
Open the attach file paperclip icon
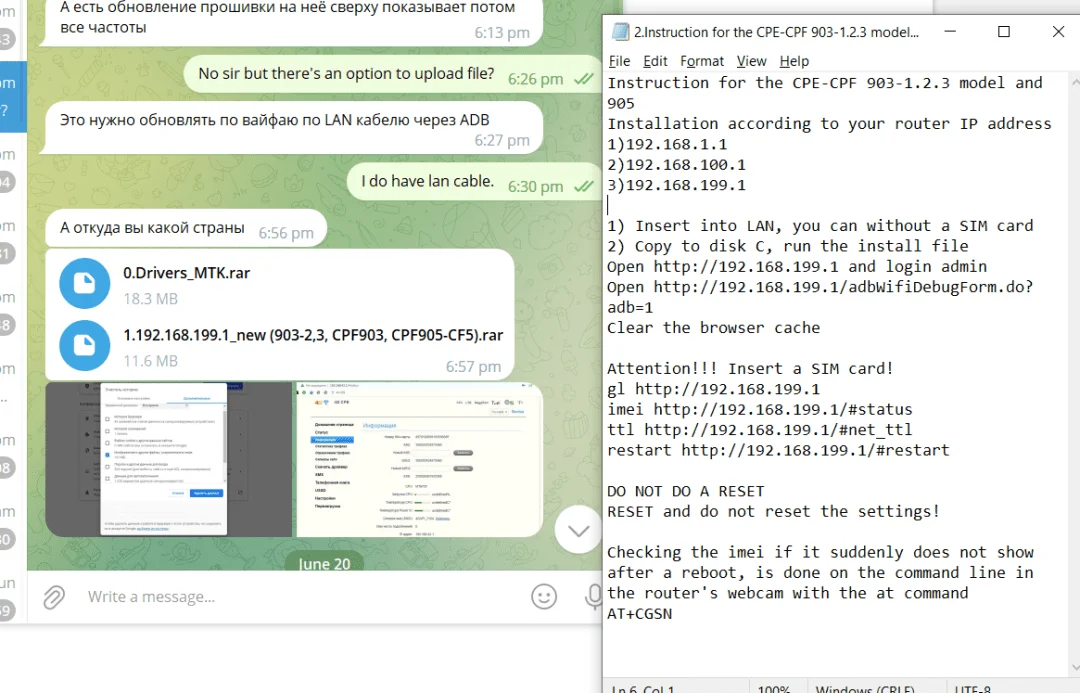pyautogui.click(x=54, y=597)
